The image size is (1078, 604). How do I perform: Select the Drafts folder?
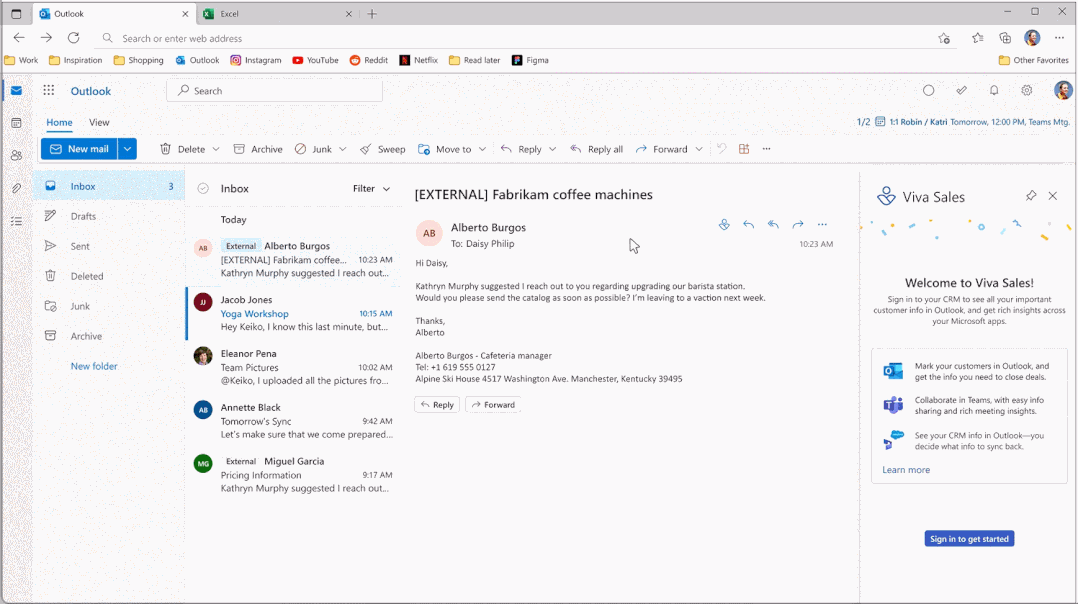coord(109,216)
